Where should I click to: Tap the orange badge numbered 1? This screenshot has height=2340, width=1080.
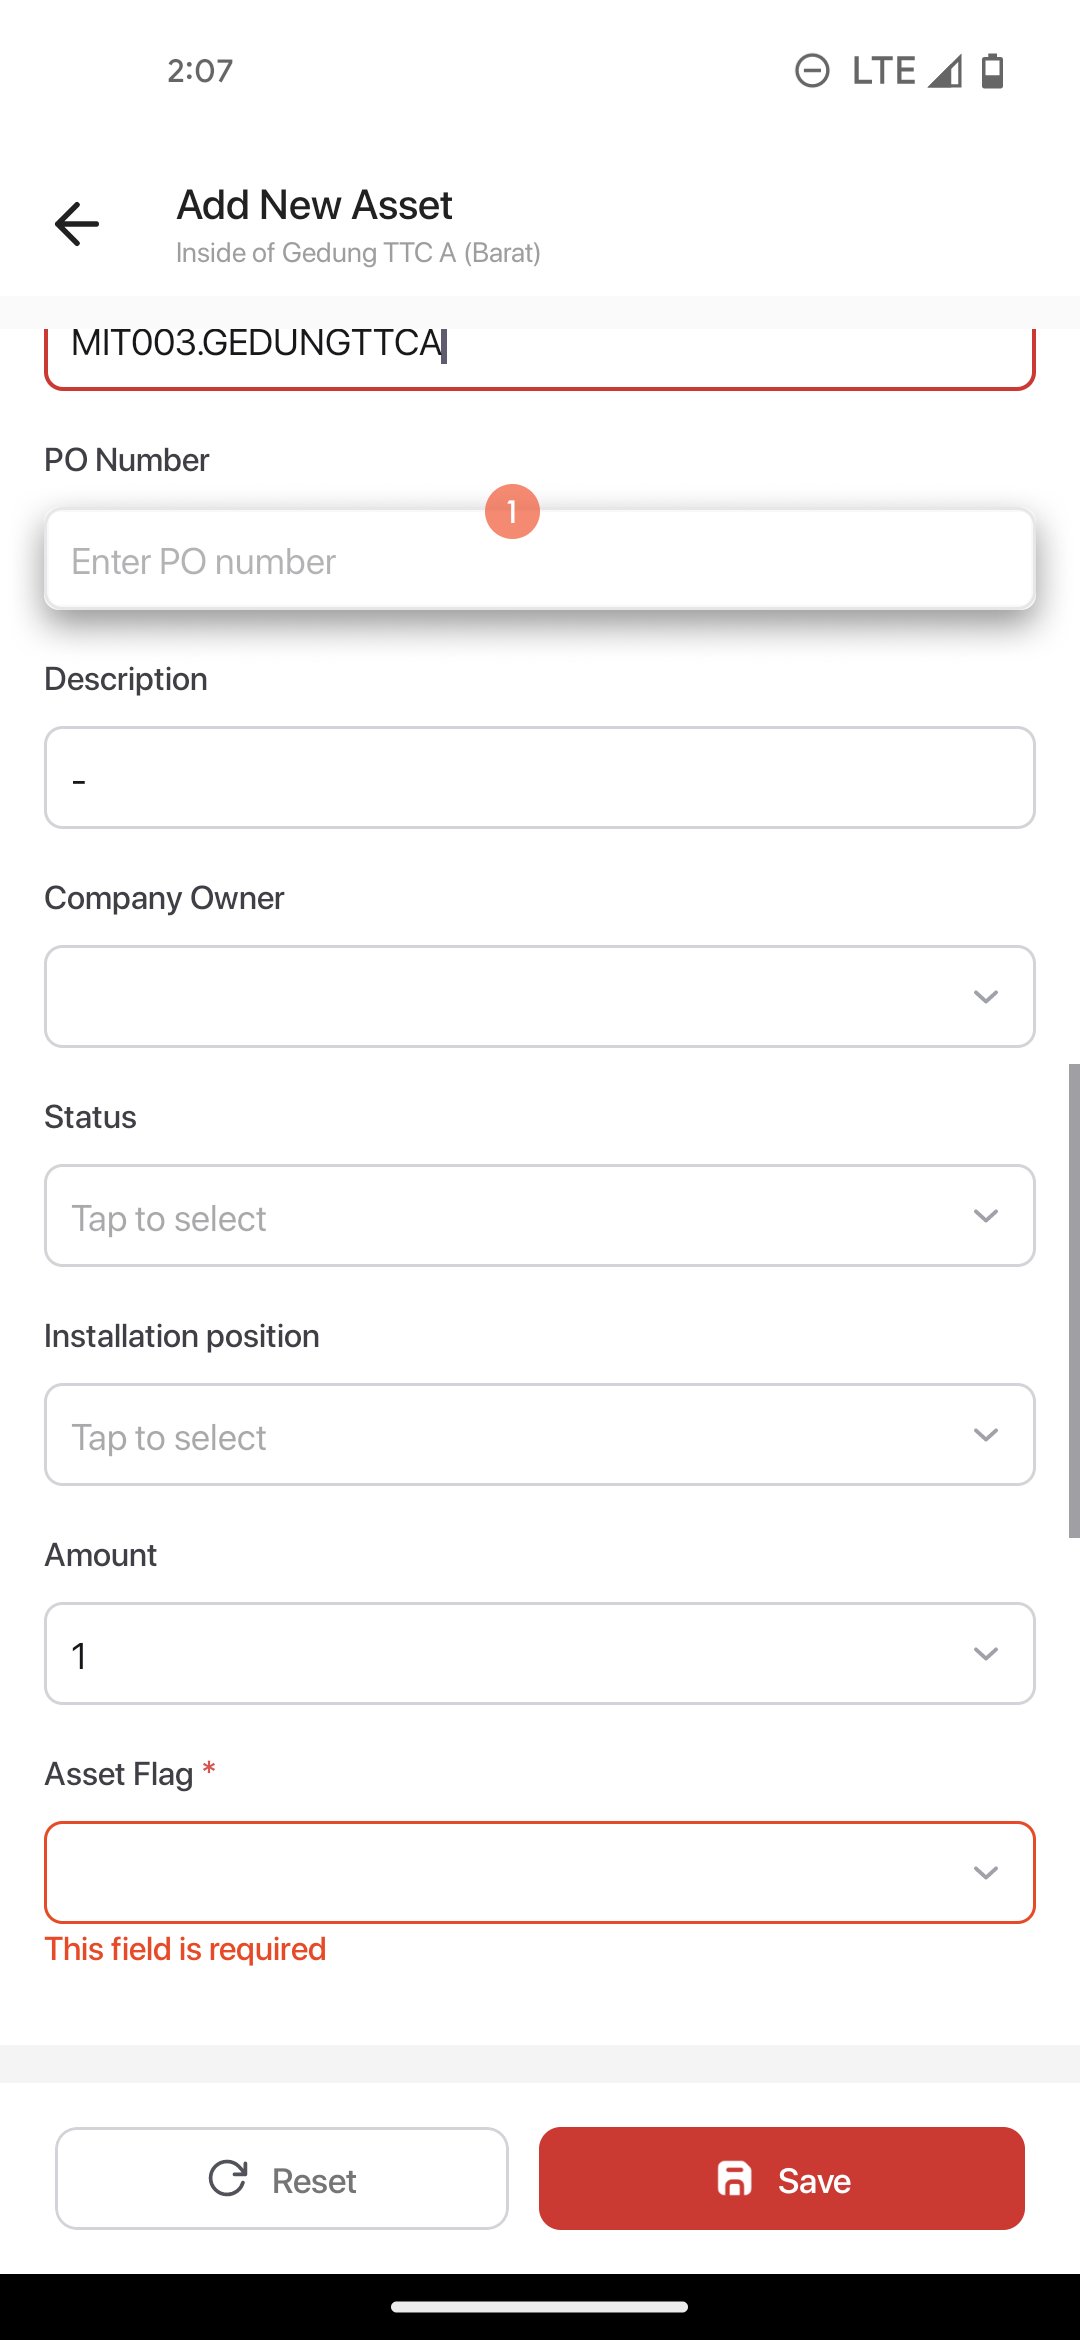click(x=512, y=512)
